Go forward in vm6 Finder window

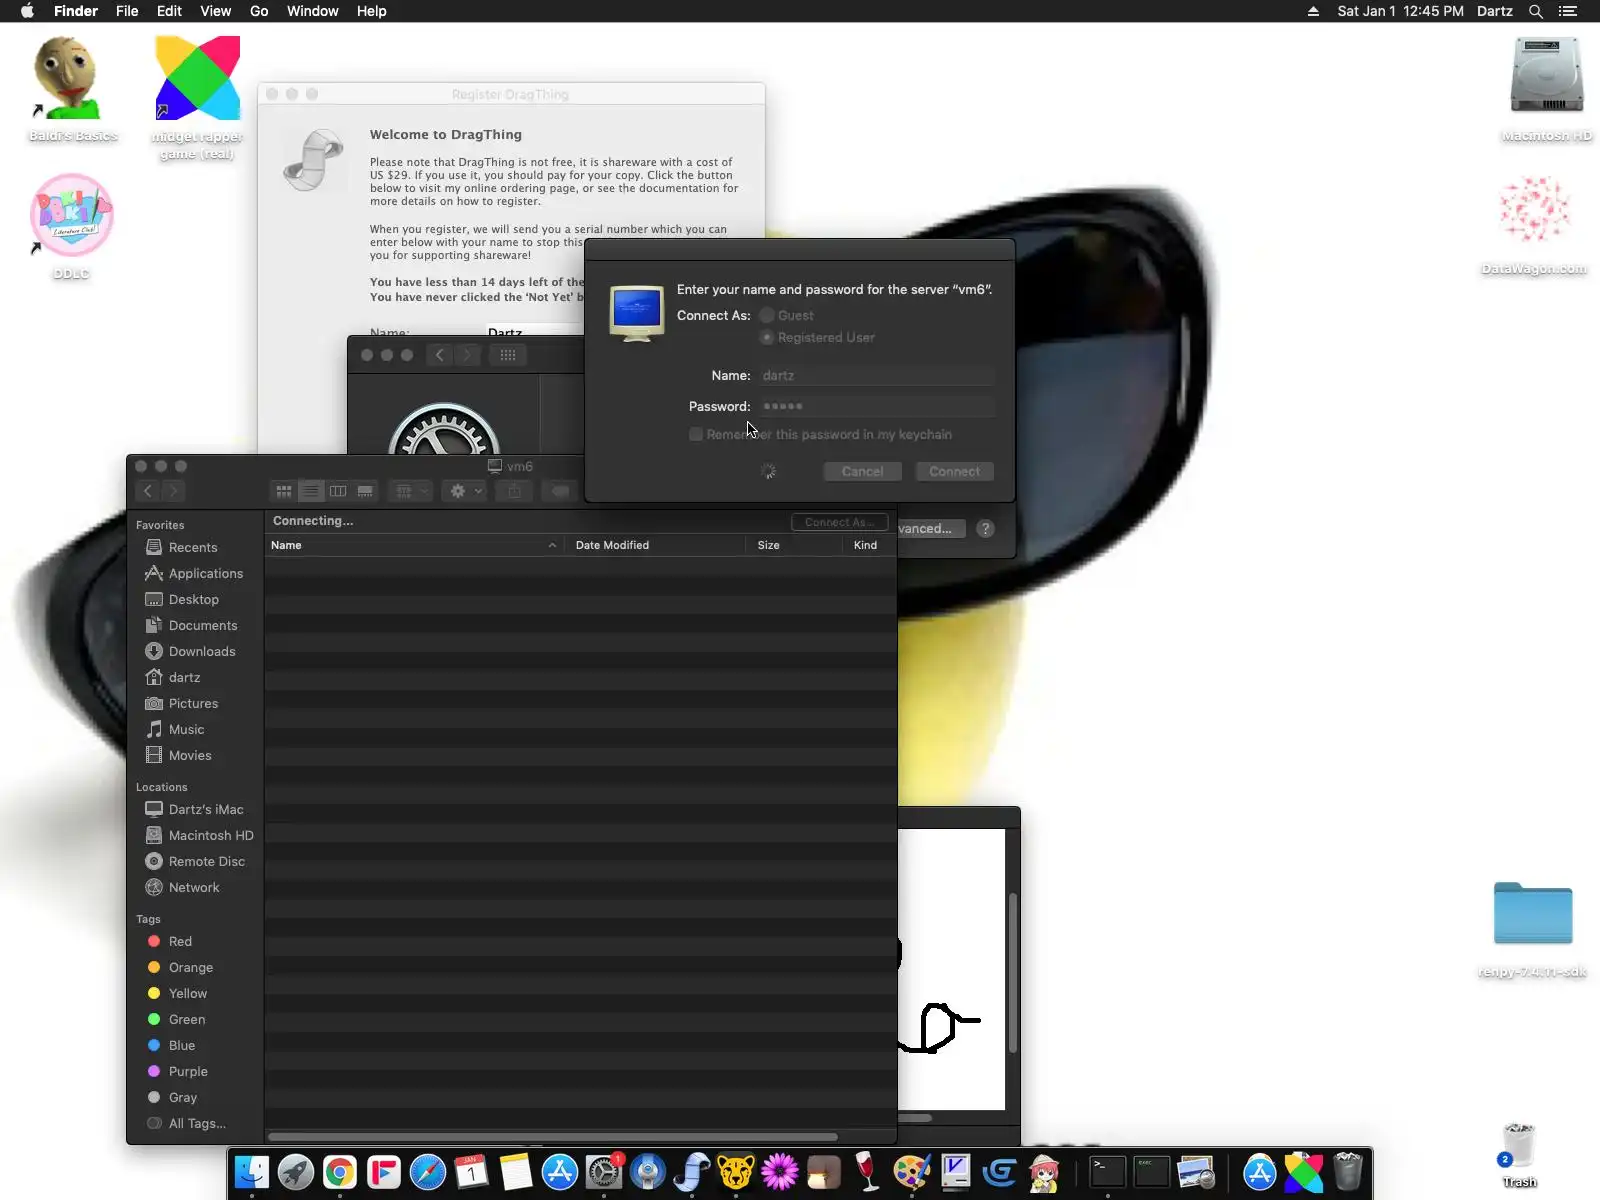(x=173, y=491)
